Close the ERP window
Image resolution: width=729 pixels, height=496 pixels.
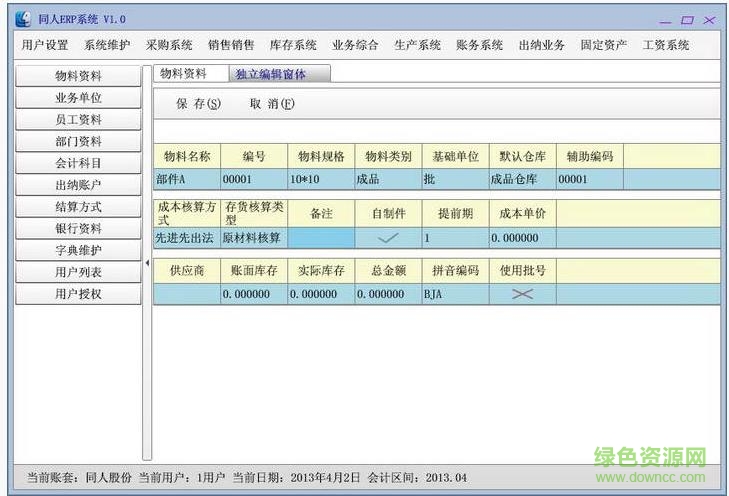[709, 20]
